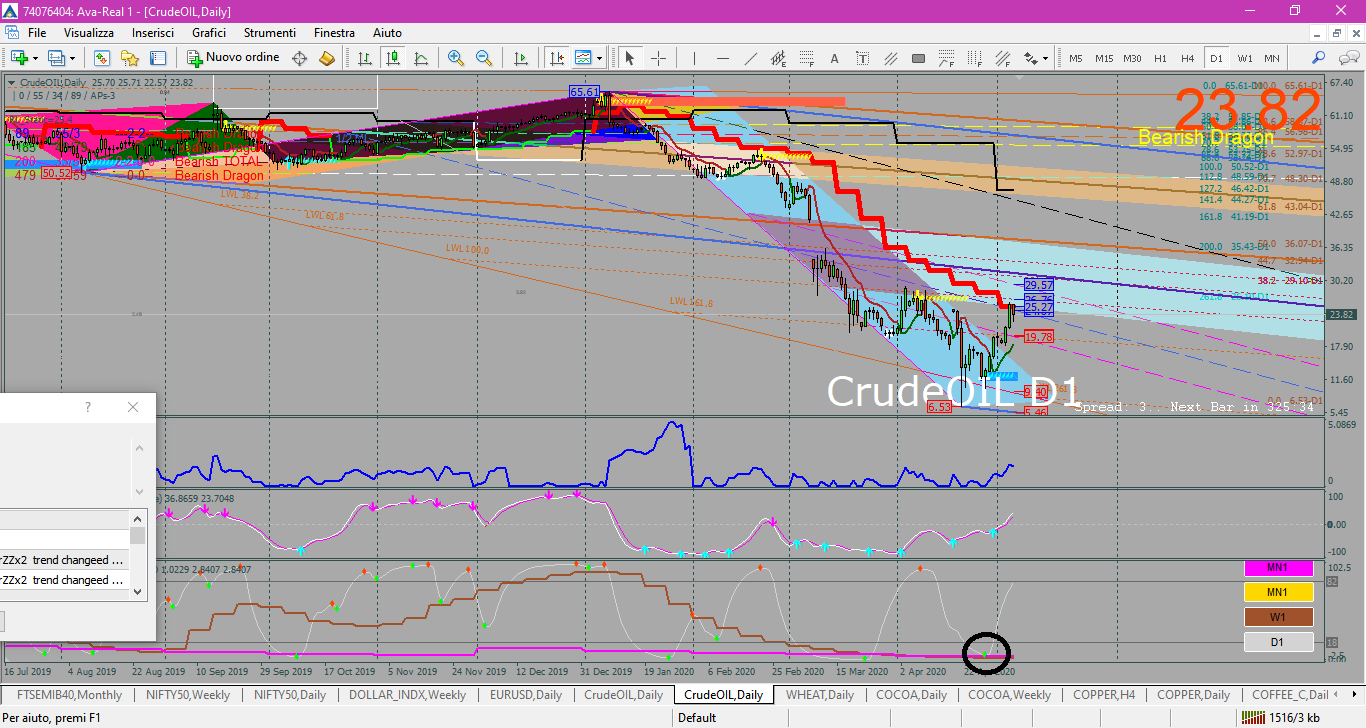Click the dialog's question mark help button
This screenshot has height=728, width=1366.
tap(88, 407)
